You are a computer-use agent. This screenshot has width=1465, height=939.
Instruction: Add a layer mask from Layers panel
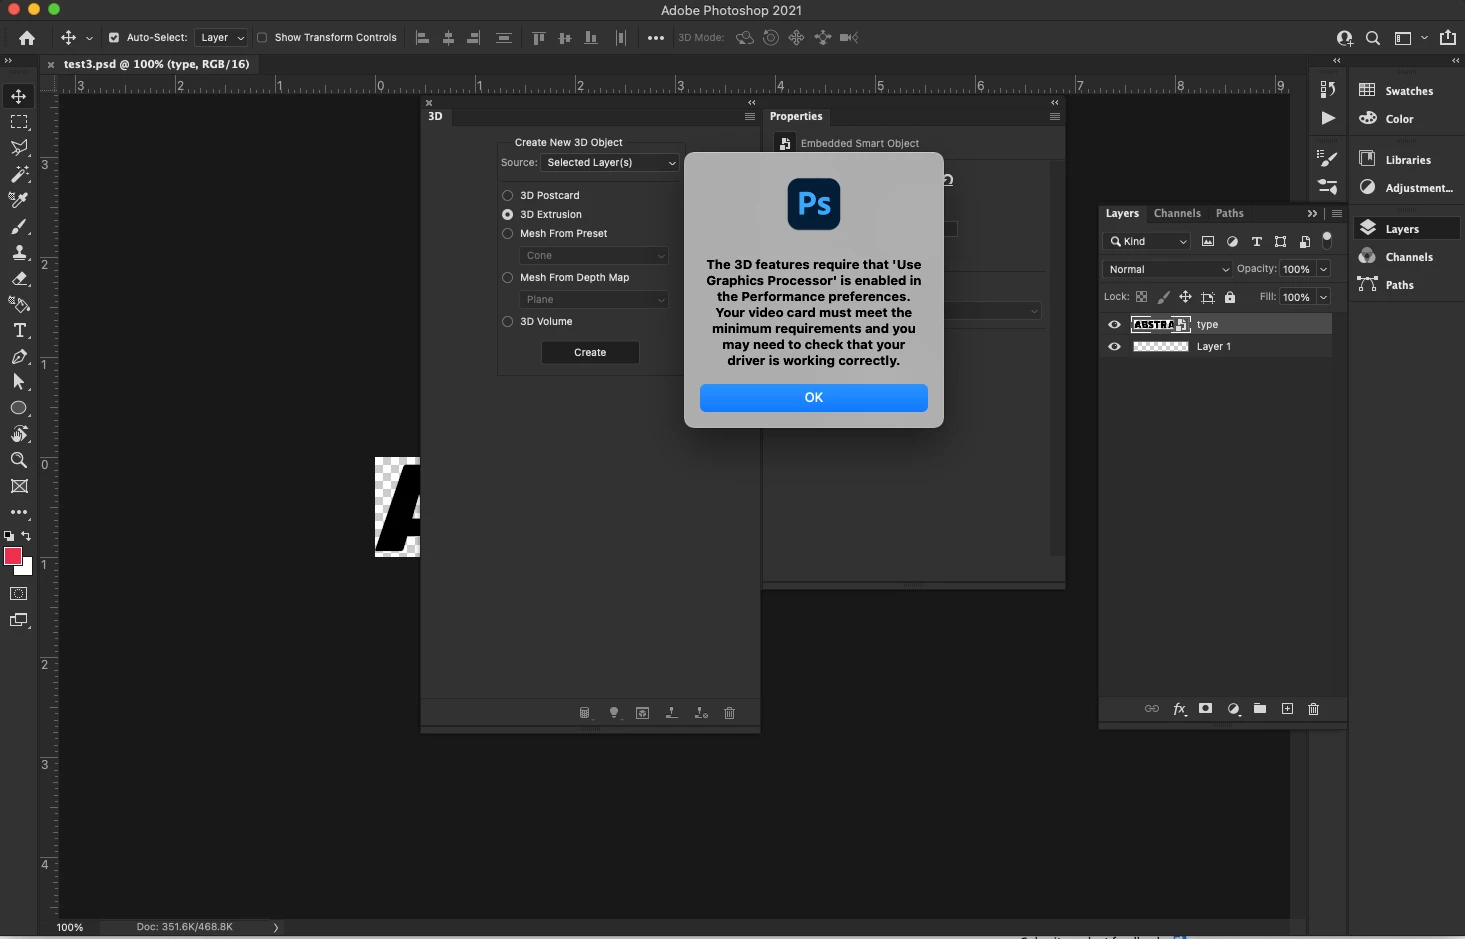click(1206, 709)
